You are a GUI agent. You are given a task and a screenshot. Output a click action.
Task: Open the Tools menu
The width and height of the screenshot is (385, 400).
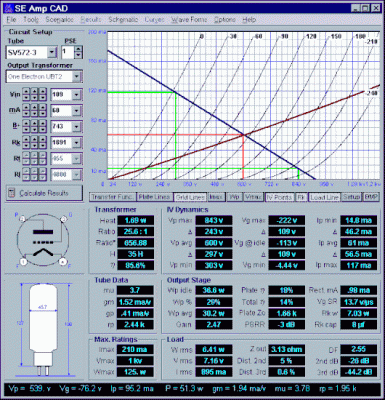tap(31, 20)
